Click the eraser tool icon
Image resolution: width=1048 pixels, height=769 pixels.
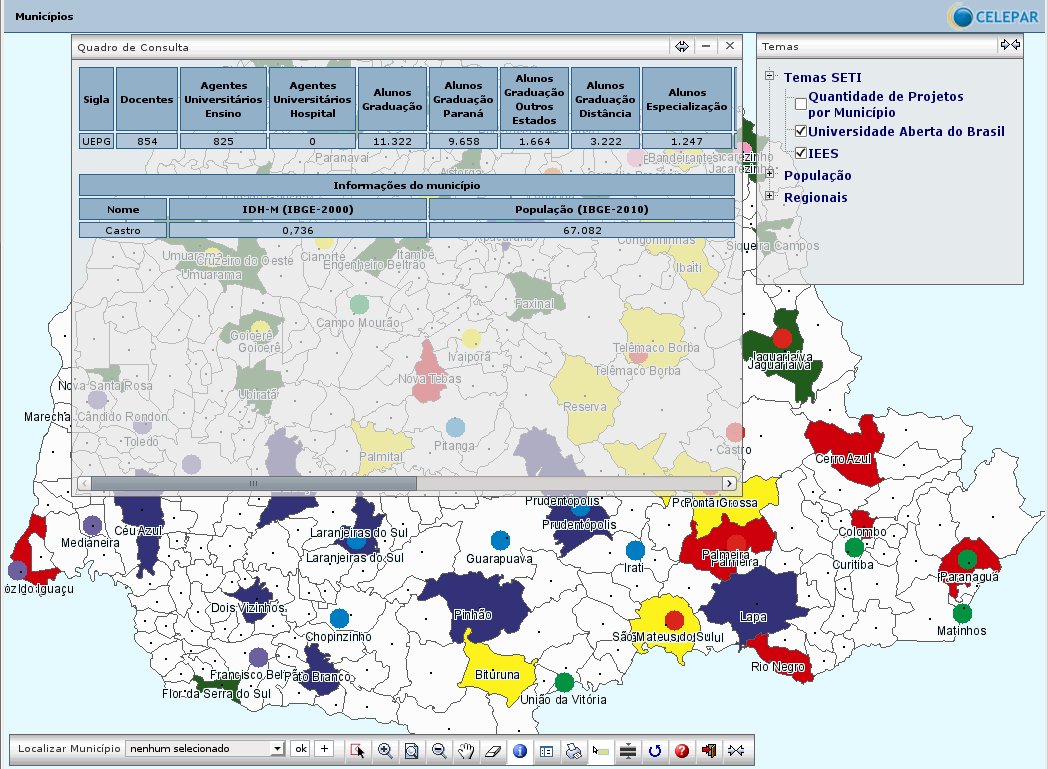click(493, 749)
